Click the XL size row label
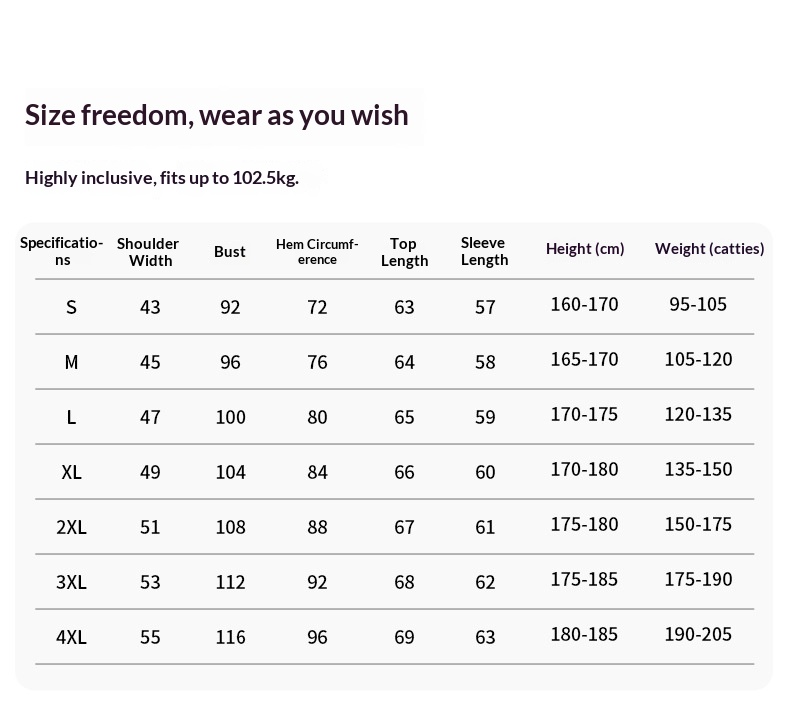Screen dimensions: 790x714 point(71,472)
